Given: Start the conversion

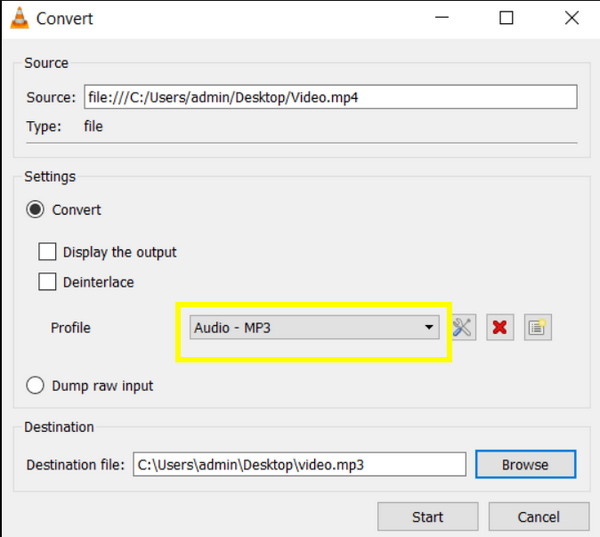Looking at the screenshot, I should click(x=427, y=517).
